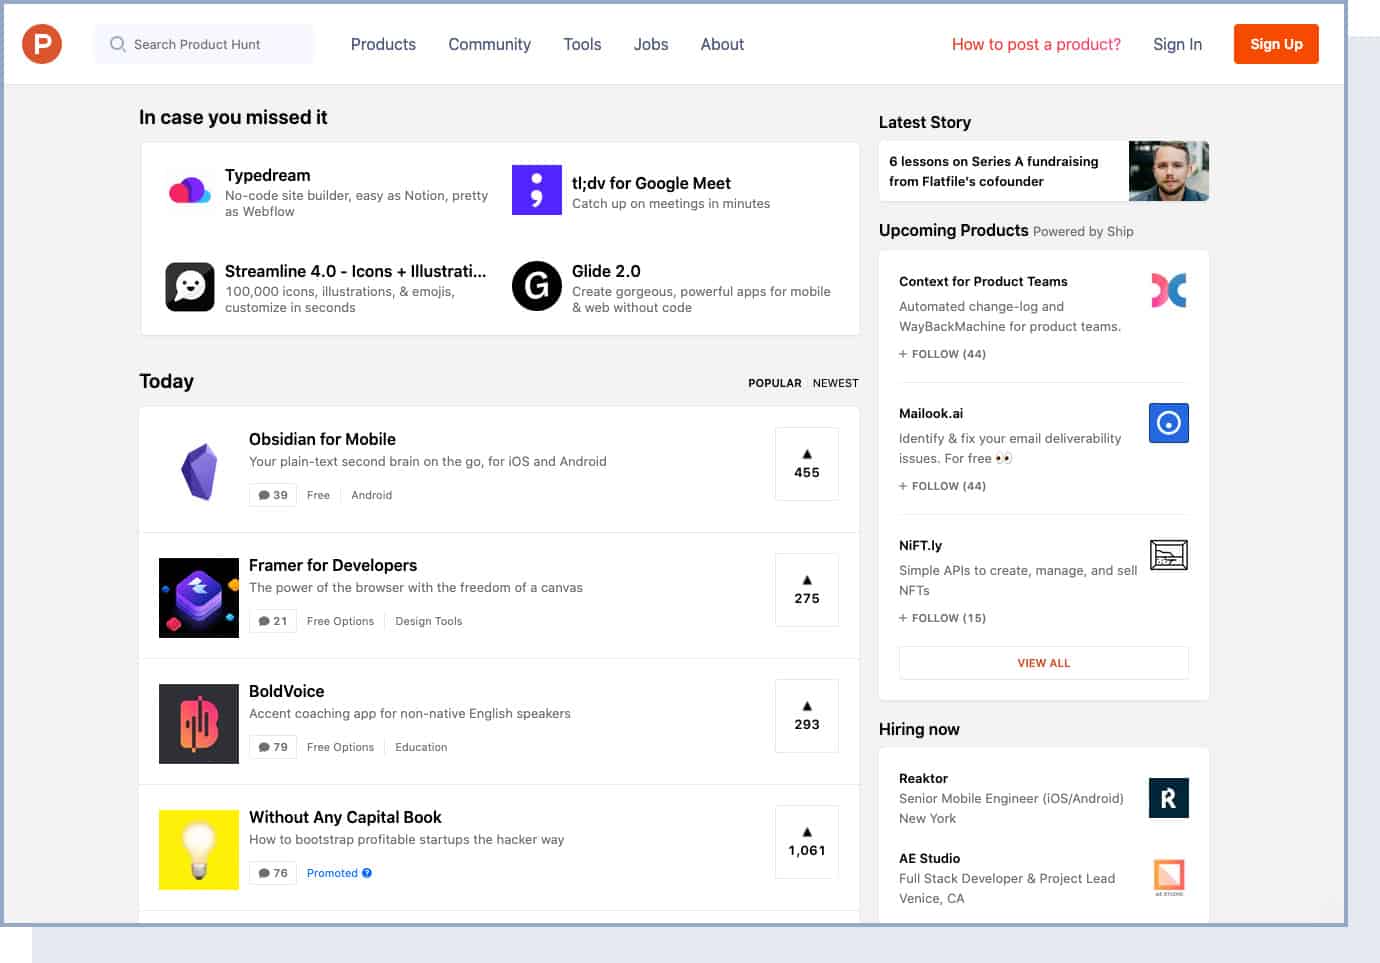Open comments count 79 on BoldVoice
The image size is (1380, 963).
(273, 747)
